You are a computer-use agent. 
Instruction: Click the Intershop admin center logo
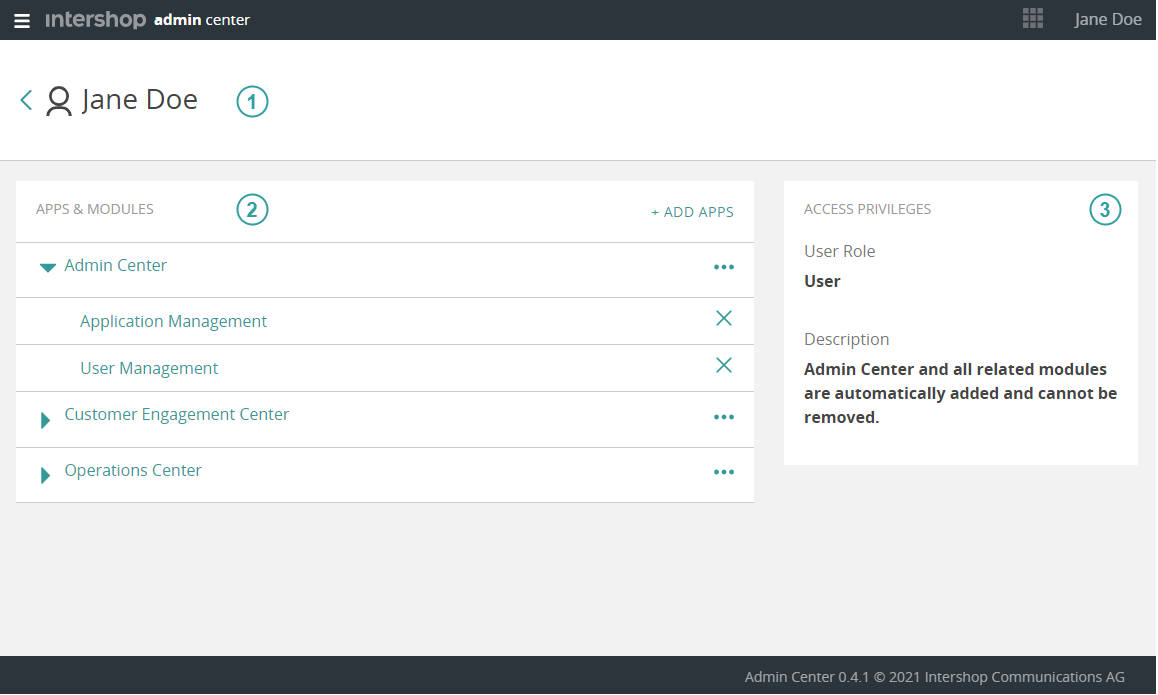(x=147, y=19)
